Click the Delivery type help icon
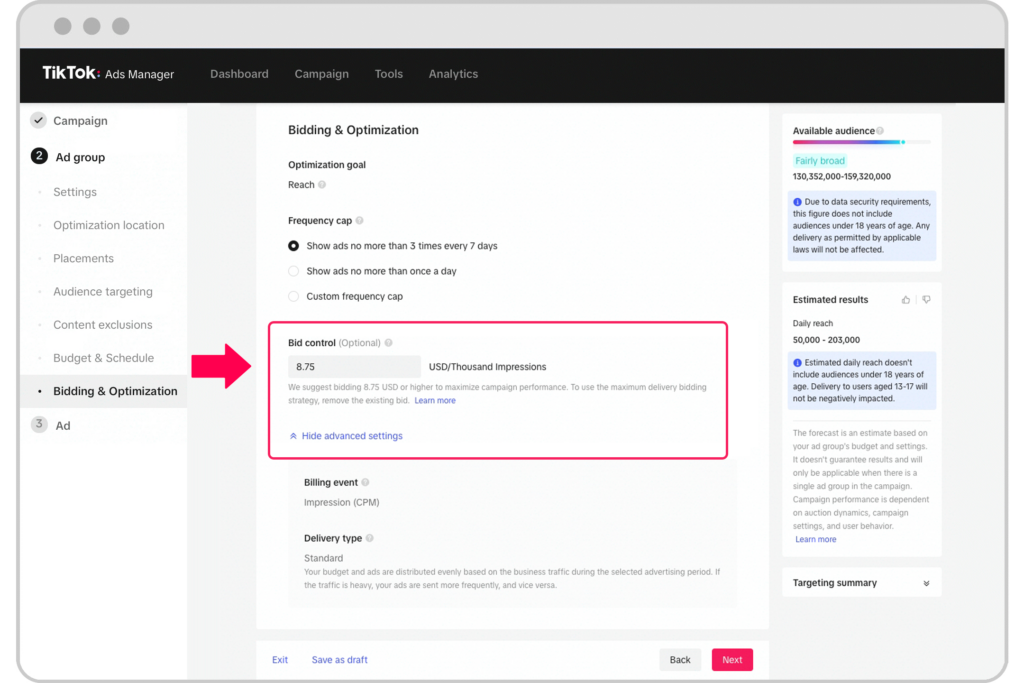1024x683 pixels. click(x=370, y=538)
